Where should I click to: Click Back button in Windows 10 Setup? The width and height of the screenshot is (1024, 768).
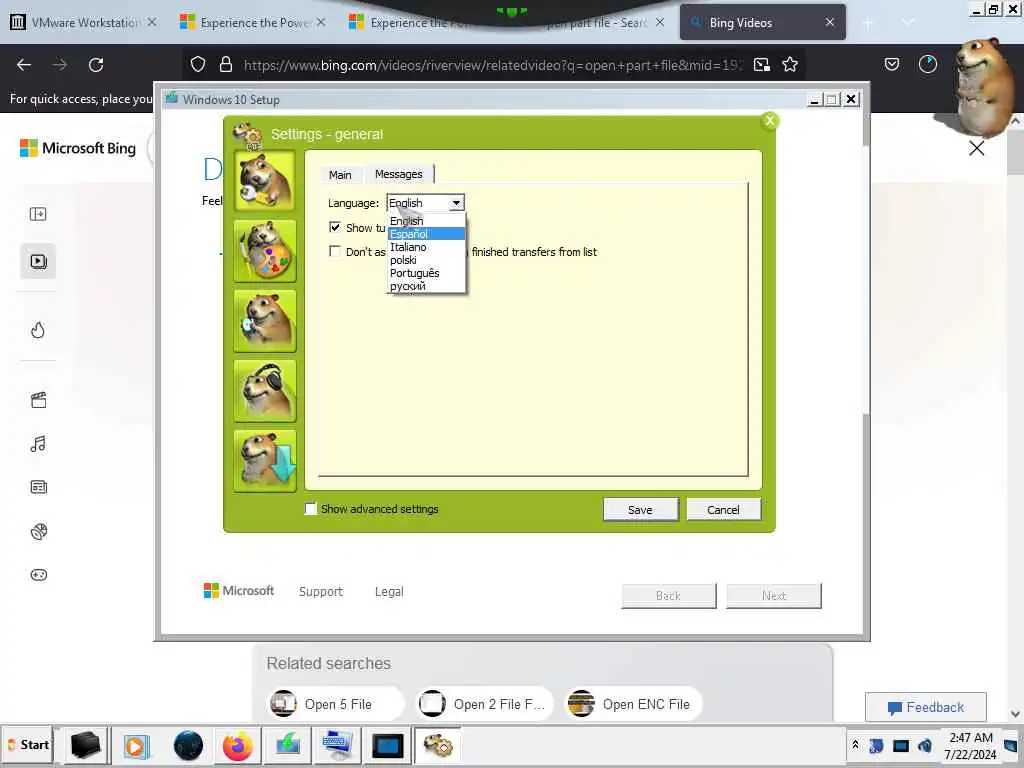[x=668, y=596]
